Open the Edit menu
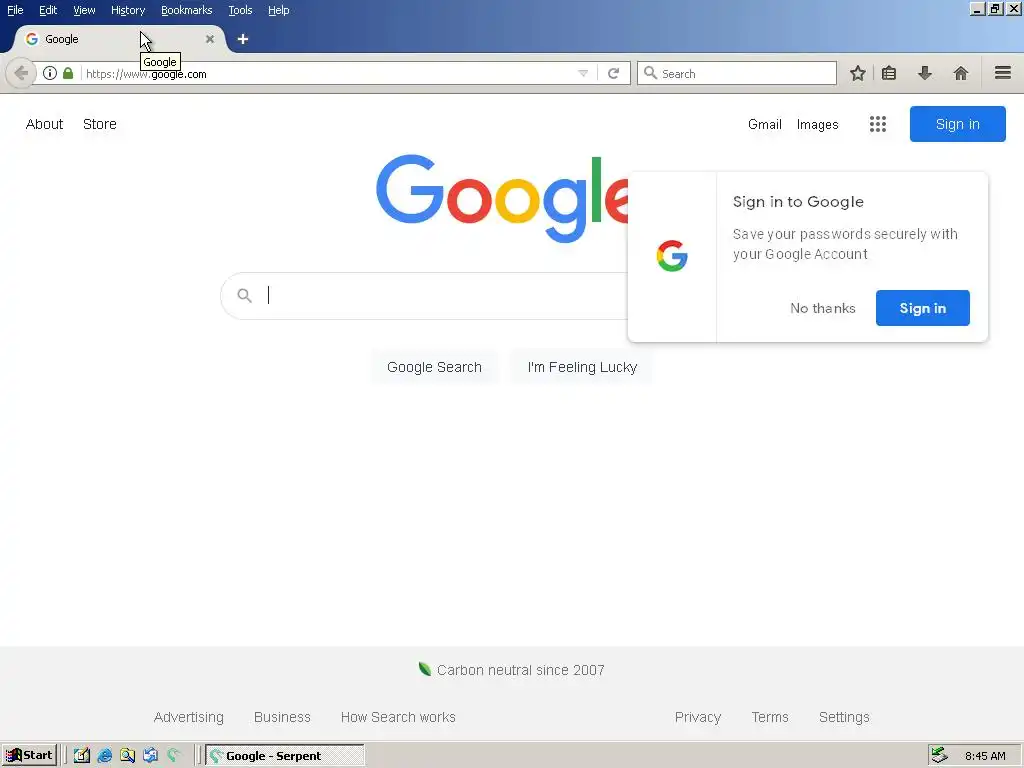Screen dimensions: 1024x768 [x=48, y=10]
